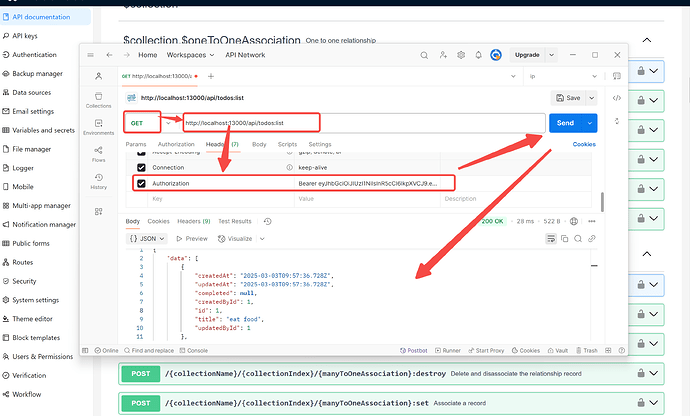Click the Upgrade button
Screen dimensions: 690x416
(x=527, y=55)
